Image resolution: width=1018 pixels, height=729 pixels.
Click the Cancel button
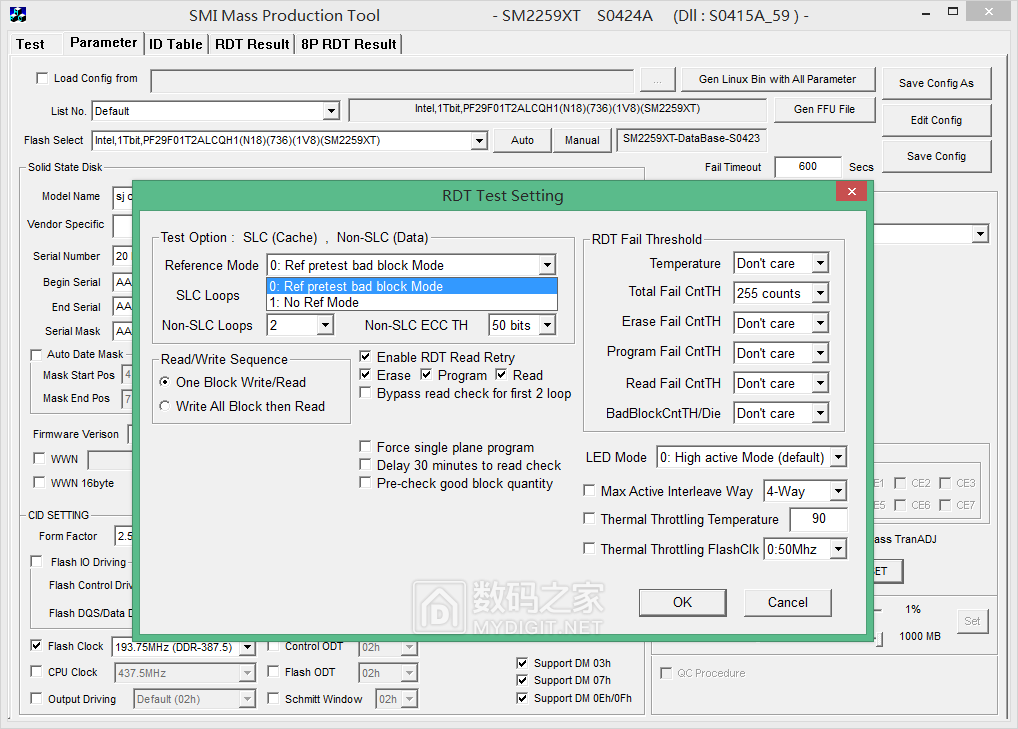(x=787, y=602)
